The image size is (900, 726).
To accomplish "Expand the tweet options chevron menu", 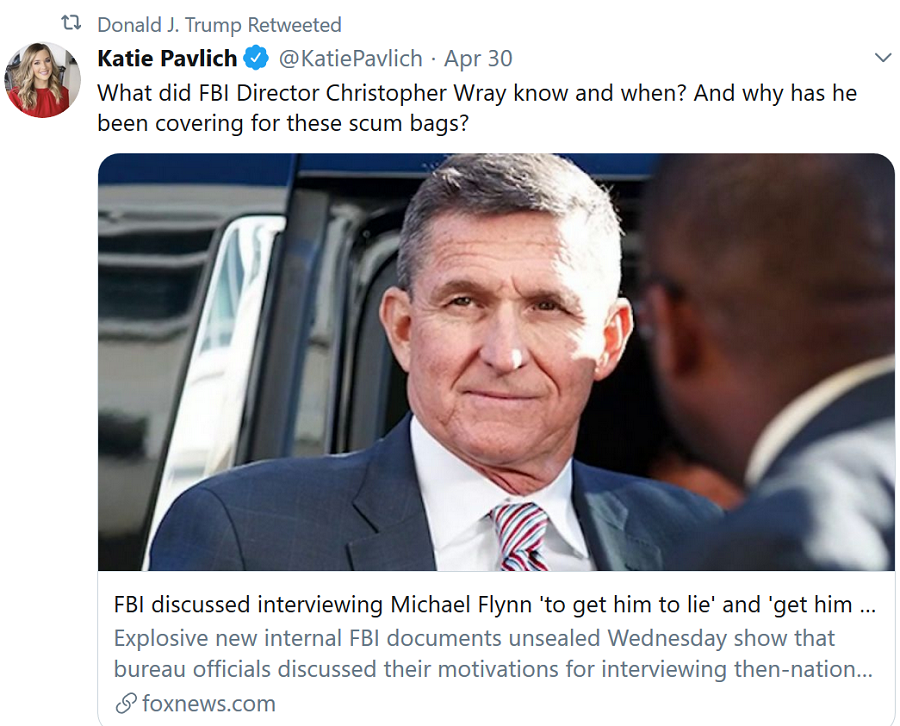I will (x=882, y=58).
